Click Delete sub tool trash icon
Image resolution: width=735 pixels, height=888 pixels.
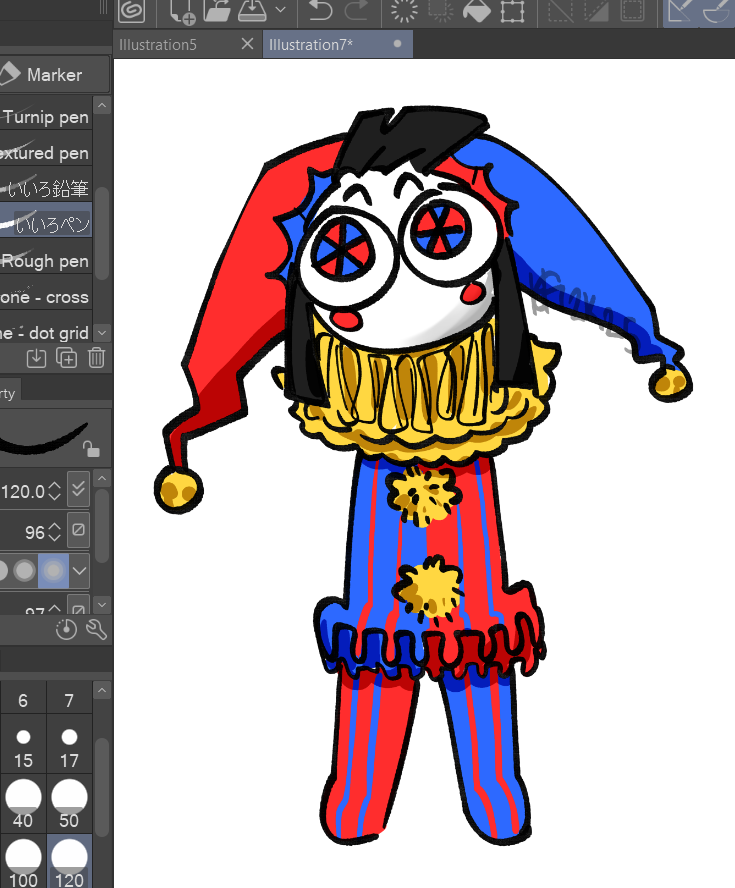[96, 358]
